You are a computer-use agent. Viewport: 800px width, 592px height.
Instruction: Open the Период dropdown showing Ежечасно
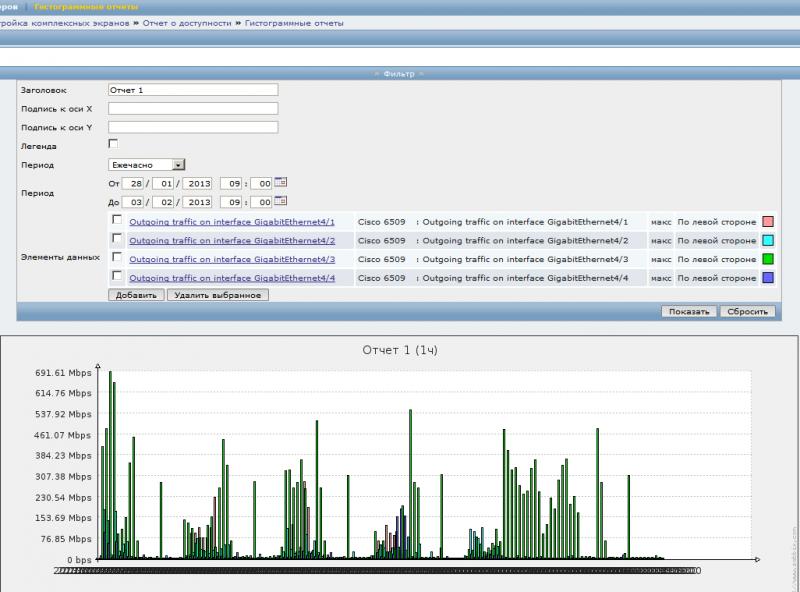(x=146, y=164)
